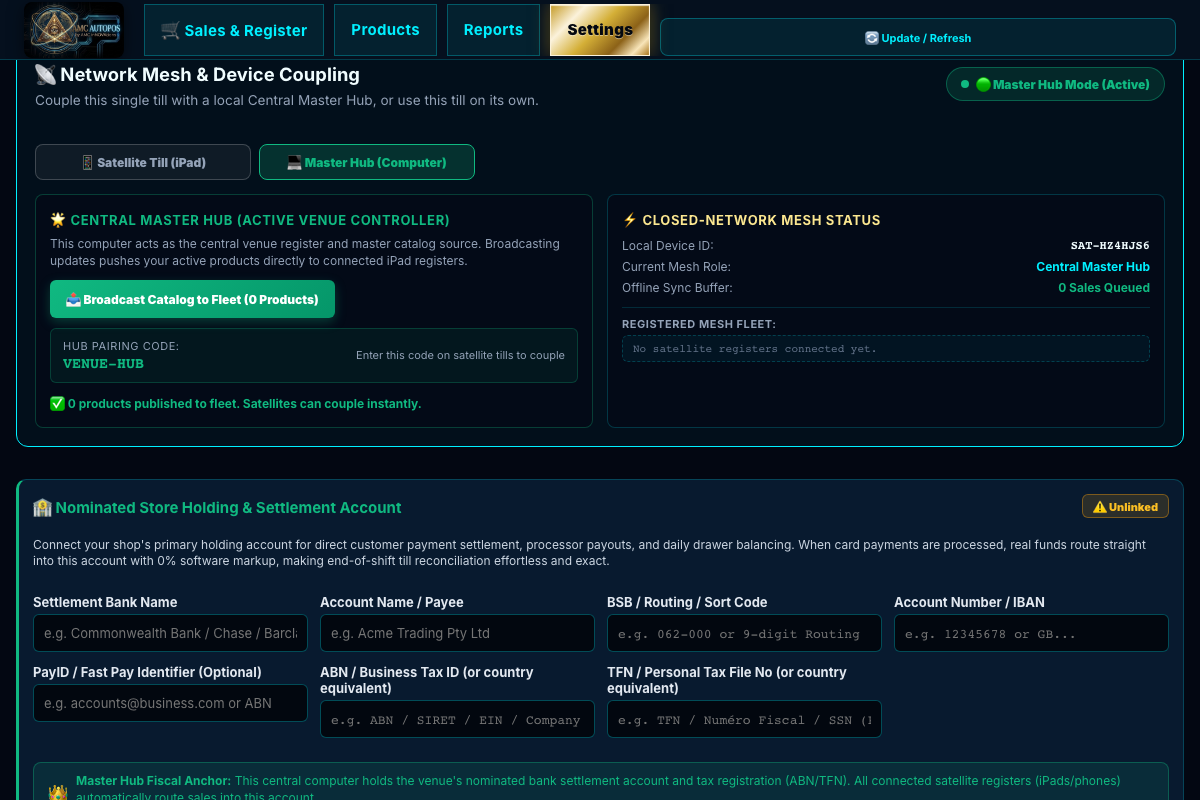Click the Unlinked status badge
Viewport: 1200px width, 800px height.
[1125, 506]
